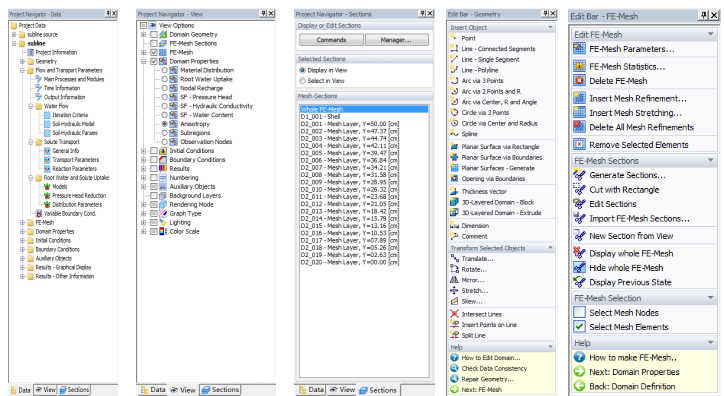Viewport: 724px width, 396px height.
Task: Expand Initial Conditions node in View navigator
Action: pos(144,150)
